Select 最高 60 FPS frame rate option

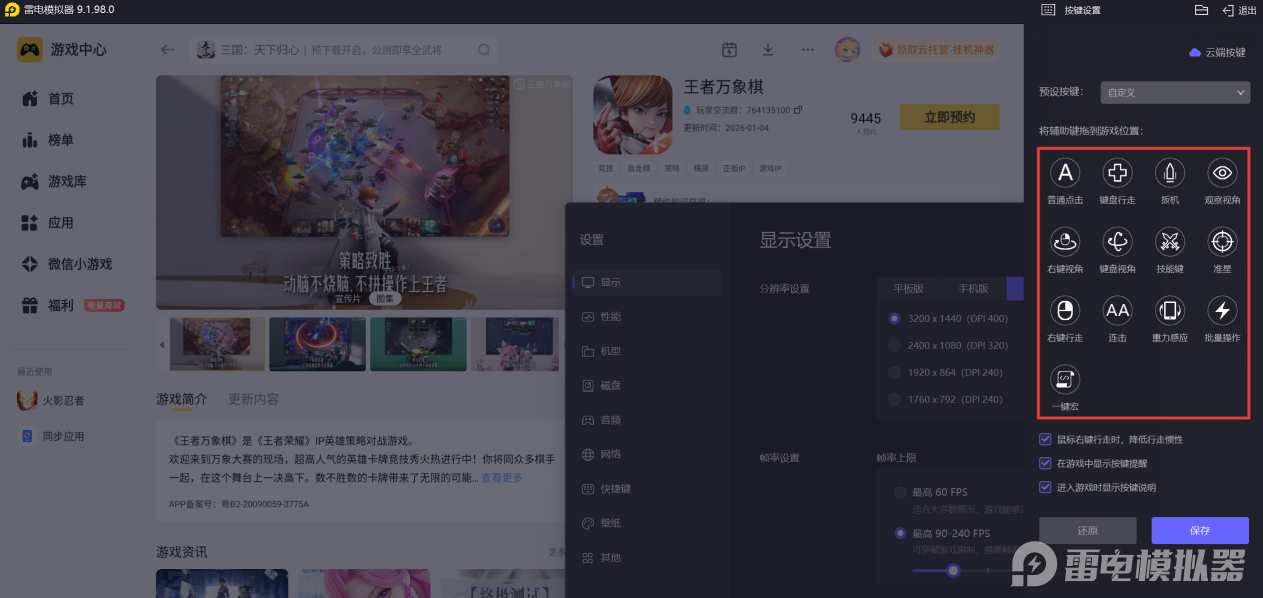click(x=900, y=492)
